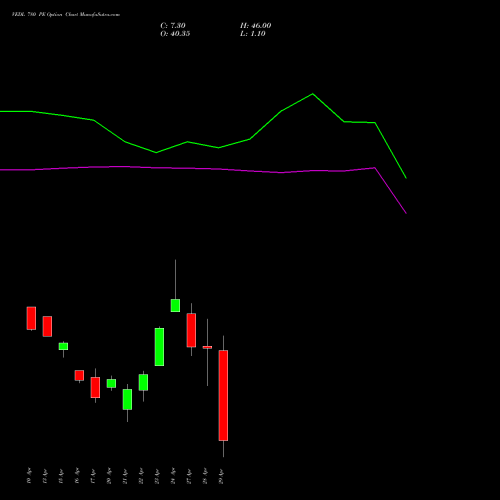Select the 24 Apr date label
The image size is (500, 500).
coord(173,476)
